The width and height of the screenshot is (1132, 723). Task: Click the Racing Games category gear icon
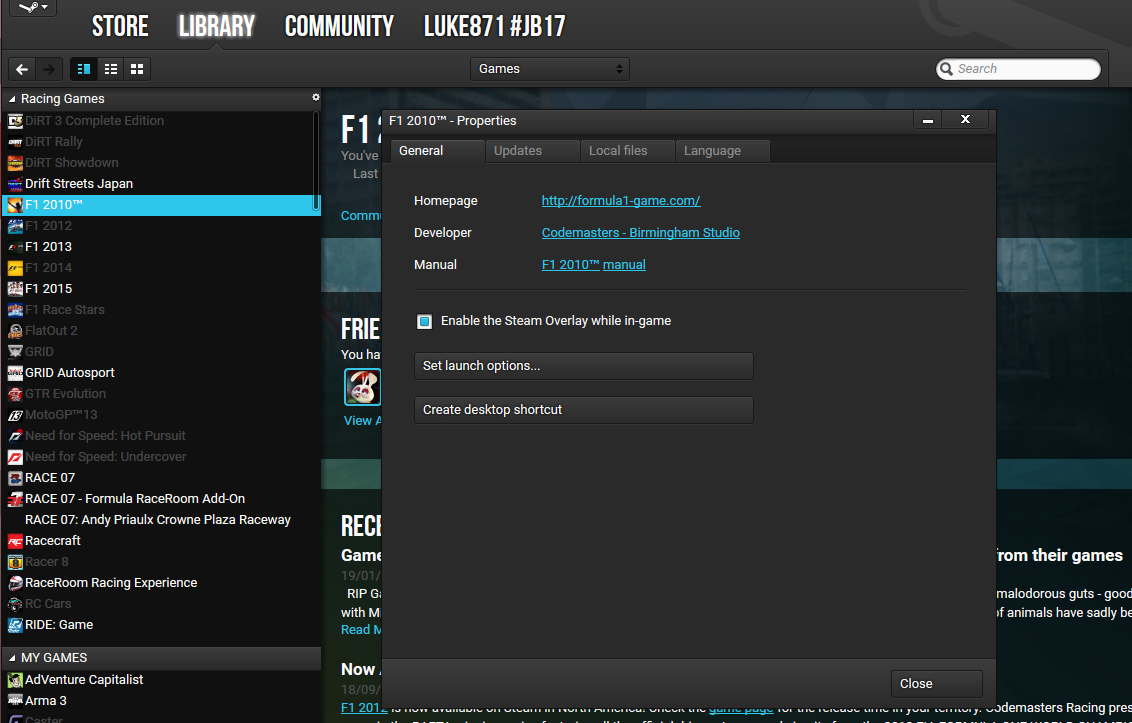[x=315, y=98]
